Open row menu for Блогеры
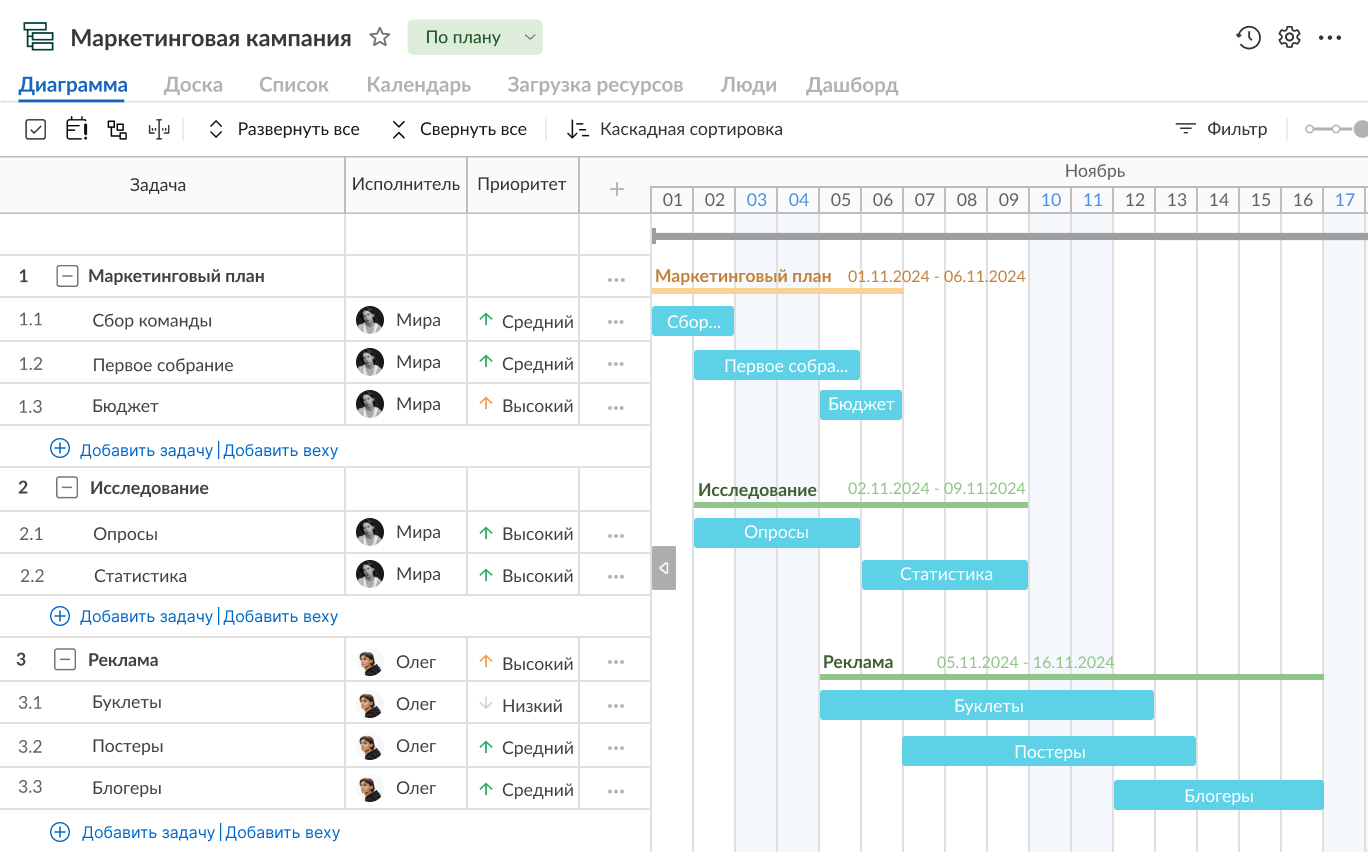This screenshot has height=852, width=1368. [x=616, y=790]
